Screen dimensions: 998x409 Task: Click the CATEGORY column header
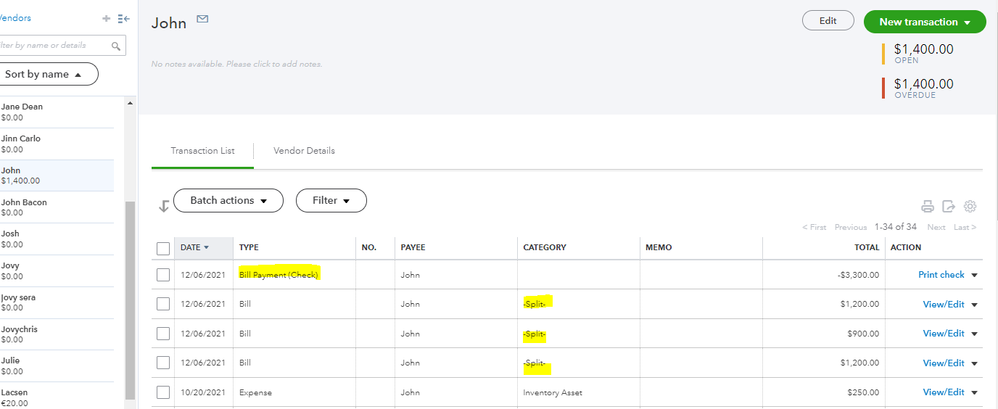click(x=544, y=247)
